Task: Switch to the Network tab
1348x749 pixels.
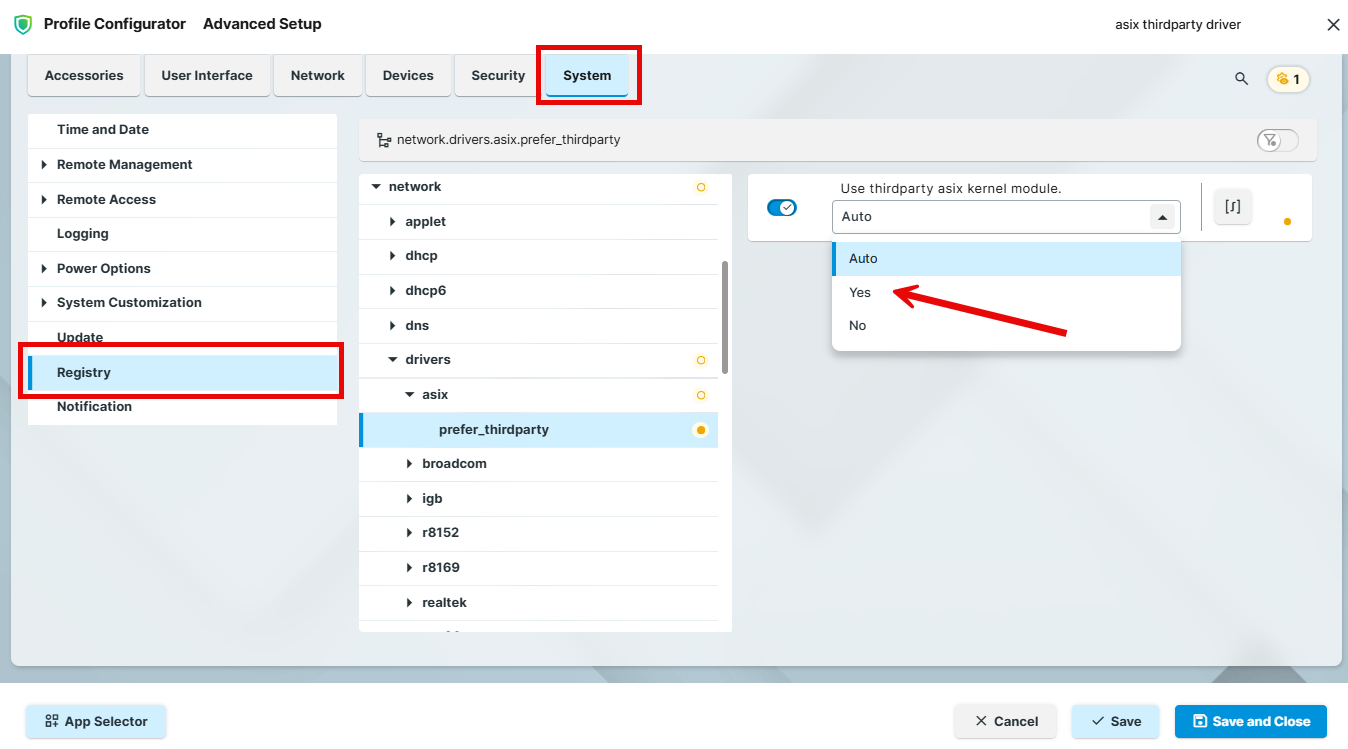Action: tap(317, 76)
